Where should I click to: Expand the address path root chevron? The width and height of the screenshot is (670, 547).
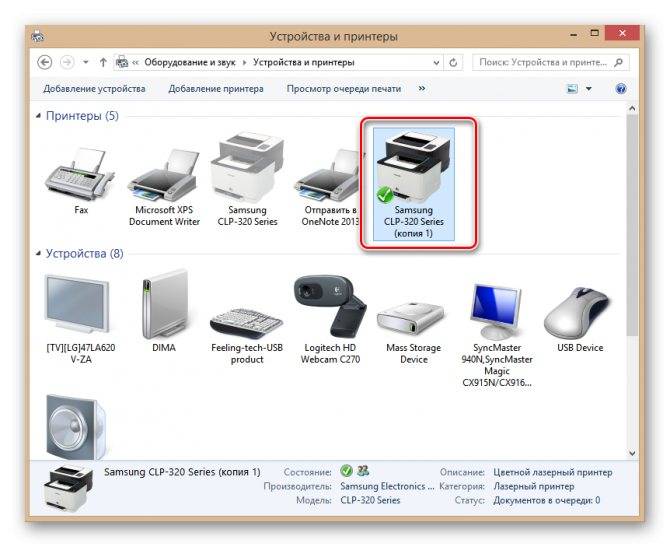pyautogui.click(x=135, y=62)
